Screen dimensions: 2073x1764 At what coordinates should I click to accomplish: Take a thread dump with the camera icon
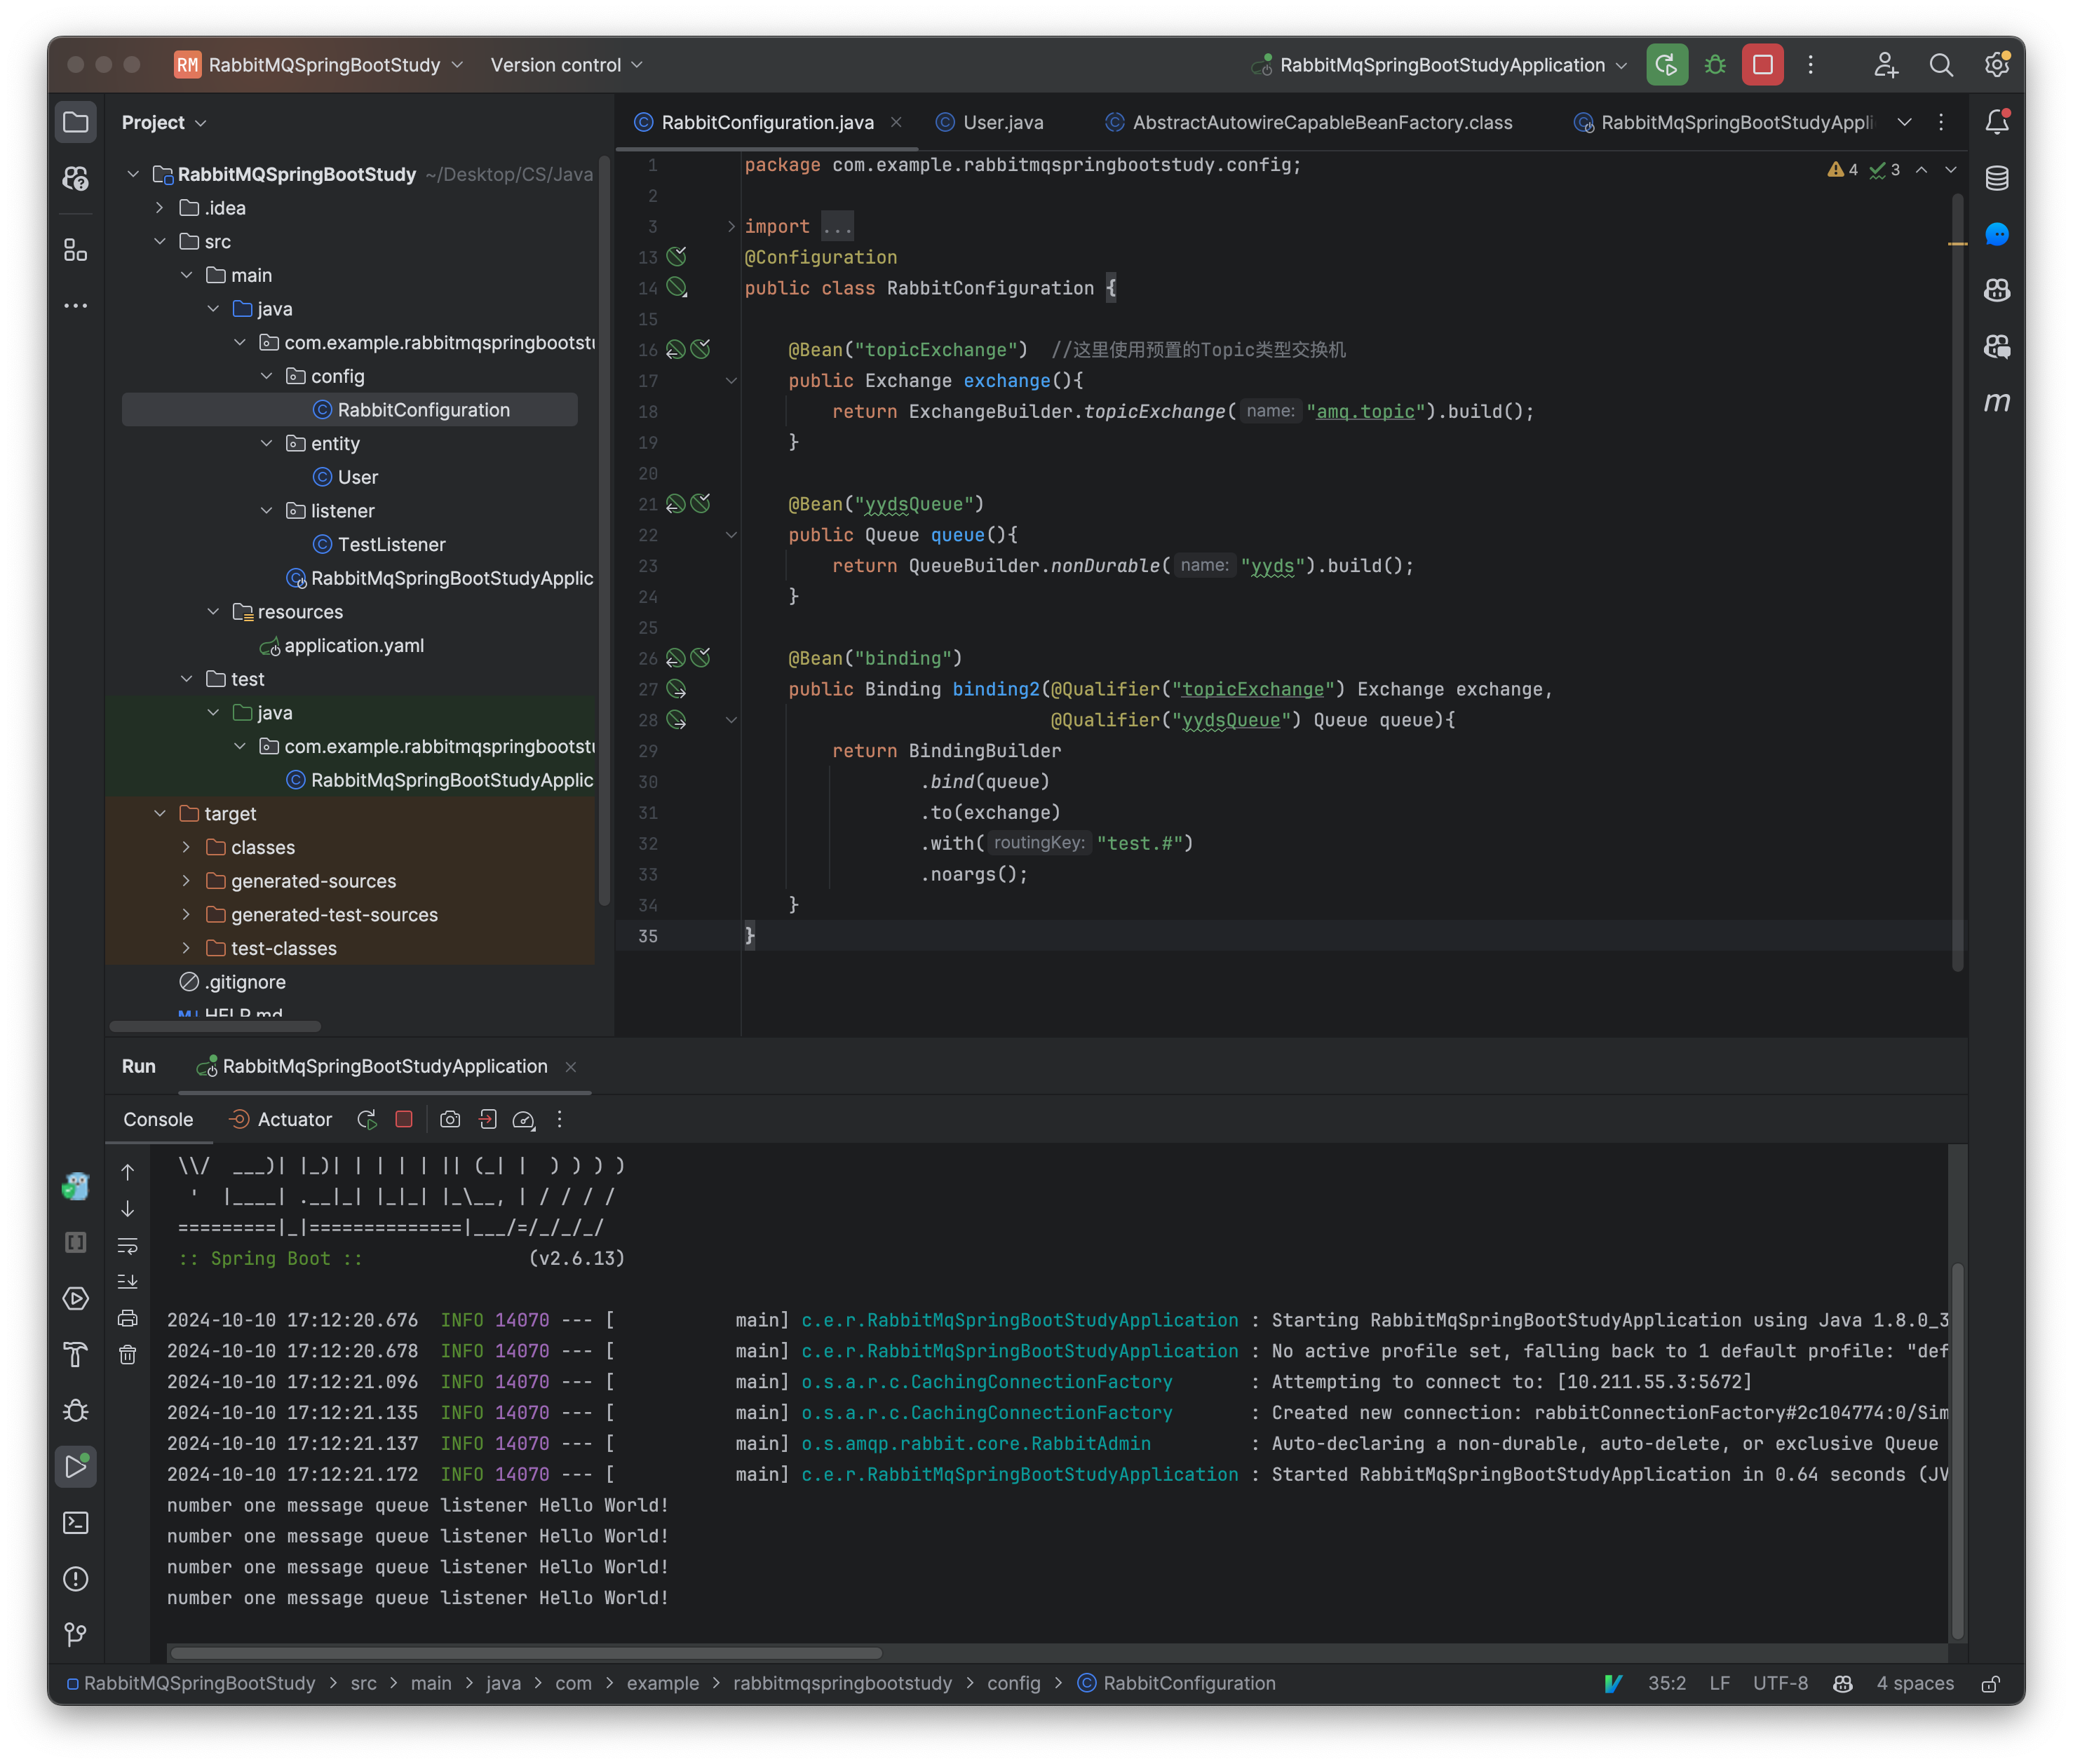[x=450, y=1119]
